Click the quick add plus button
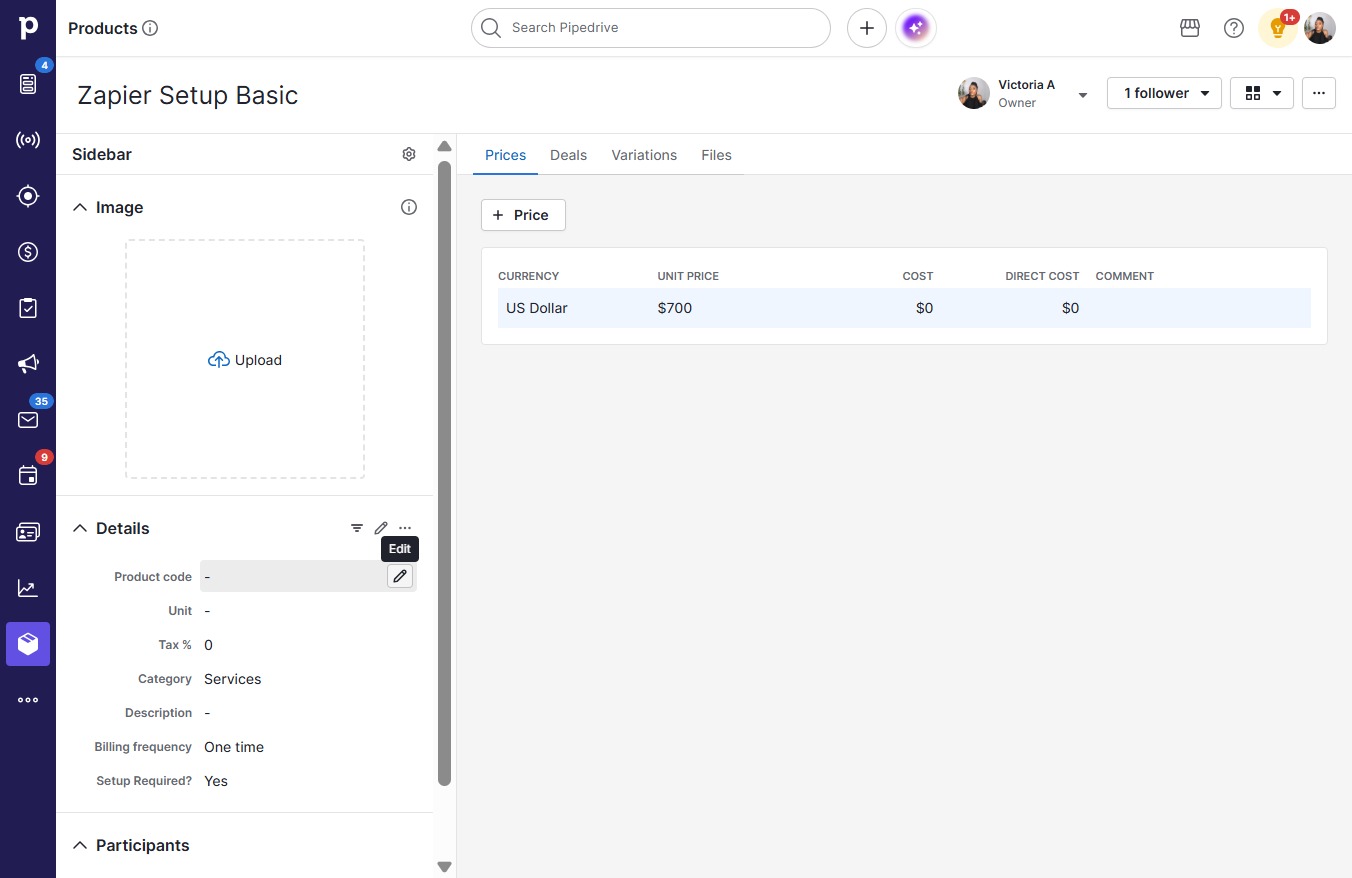1352x878 pixels. click(x=867, y=28)
